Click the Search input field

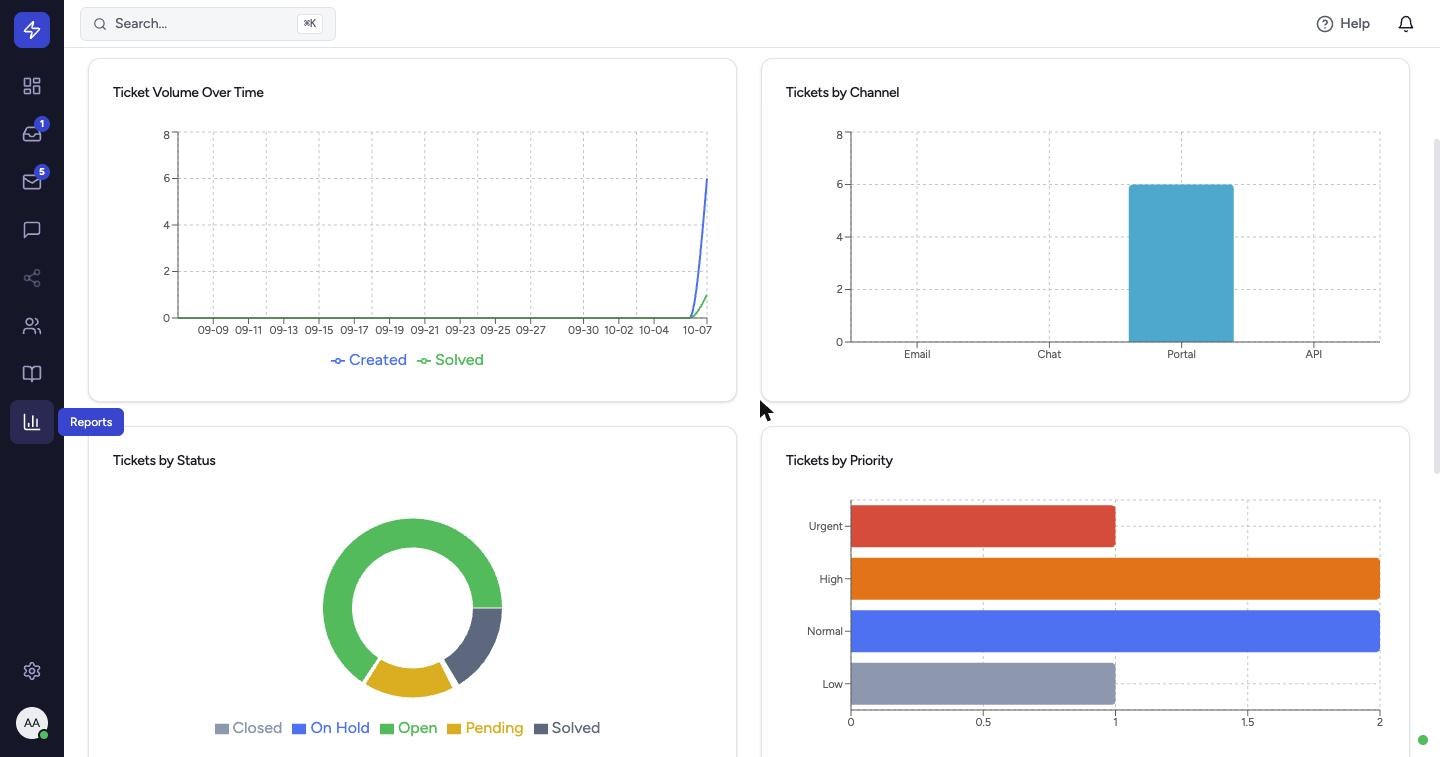[x=208, y=23]
